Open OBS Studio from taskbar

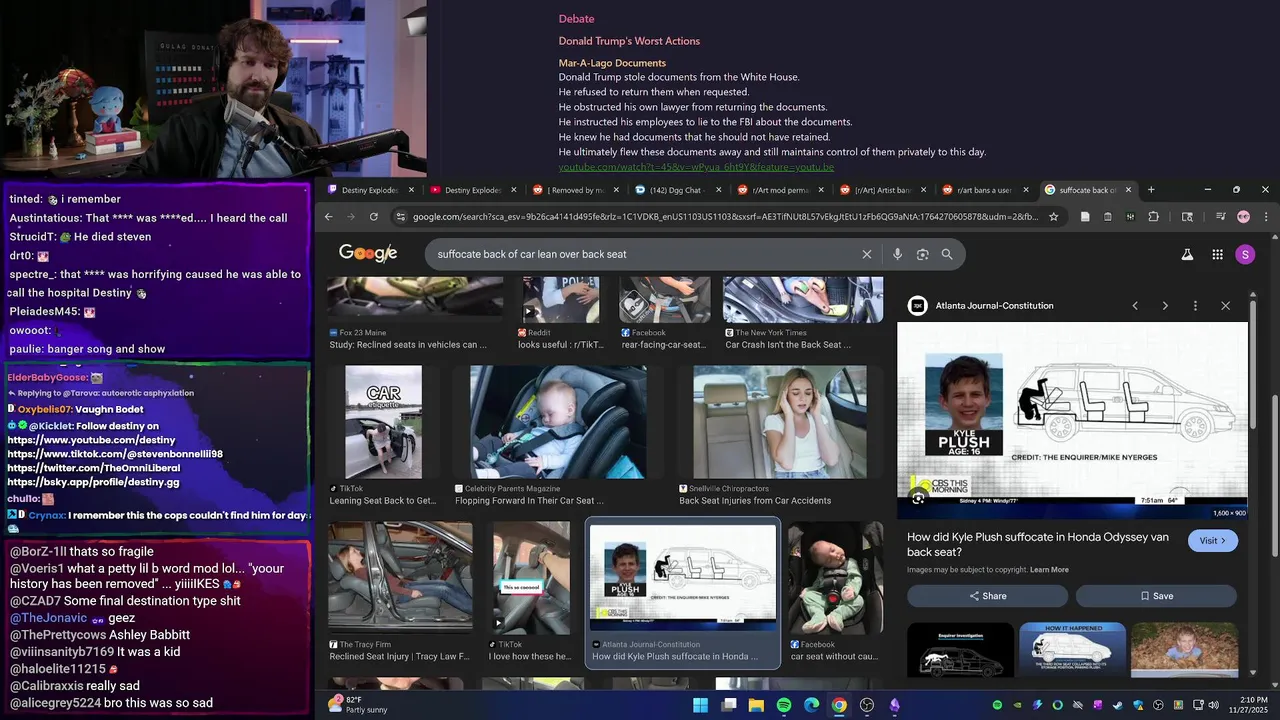click(867, 705)
